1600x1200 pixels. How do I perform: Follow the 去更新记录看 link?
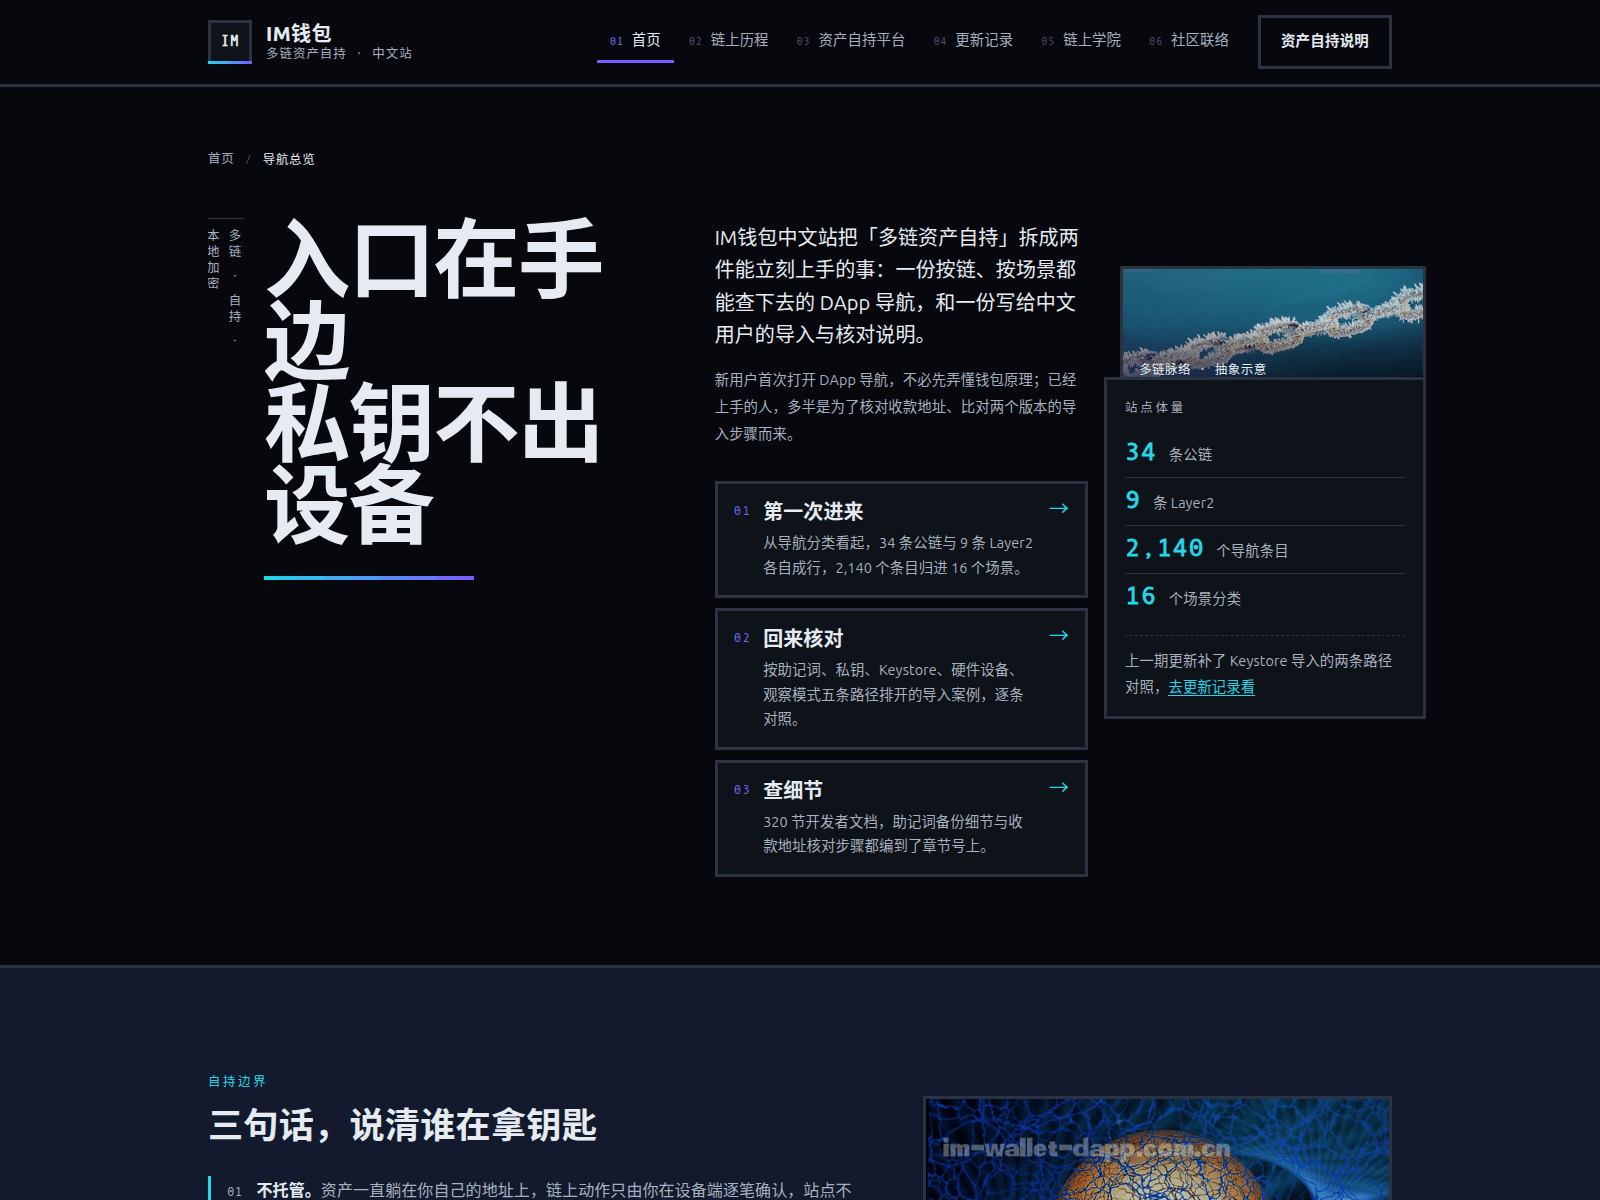click(1211, 687)
